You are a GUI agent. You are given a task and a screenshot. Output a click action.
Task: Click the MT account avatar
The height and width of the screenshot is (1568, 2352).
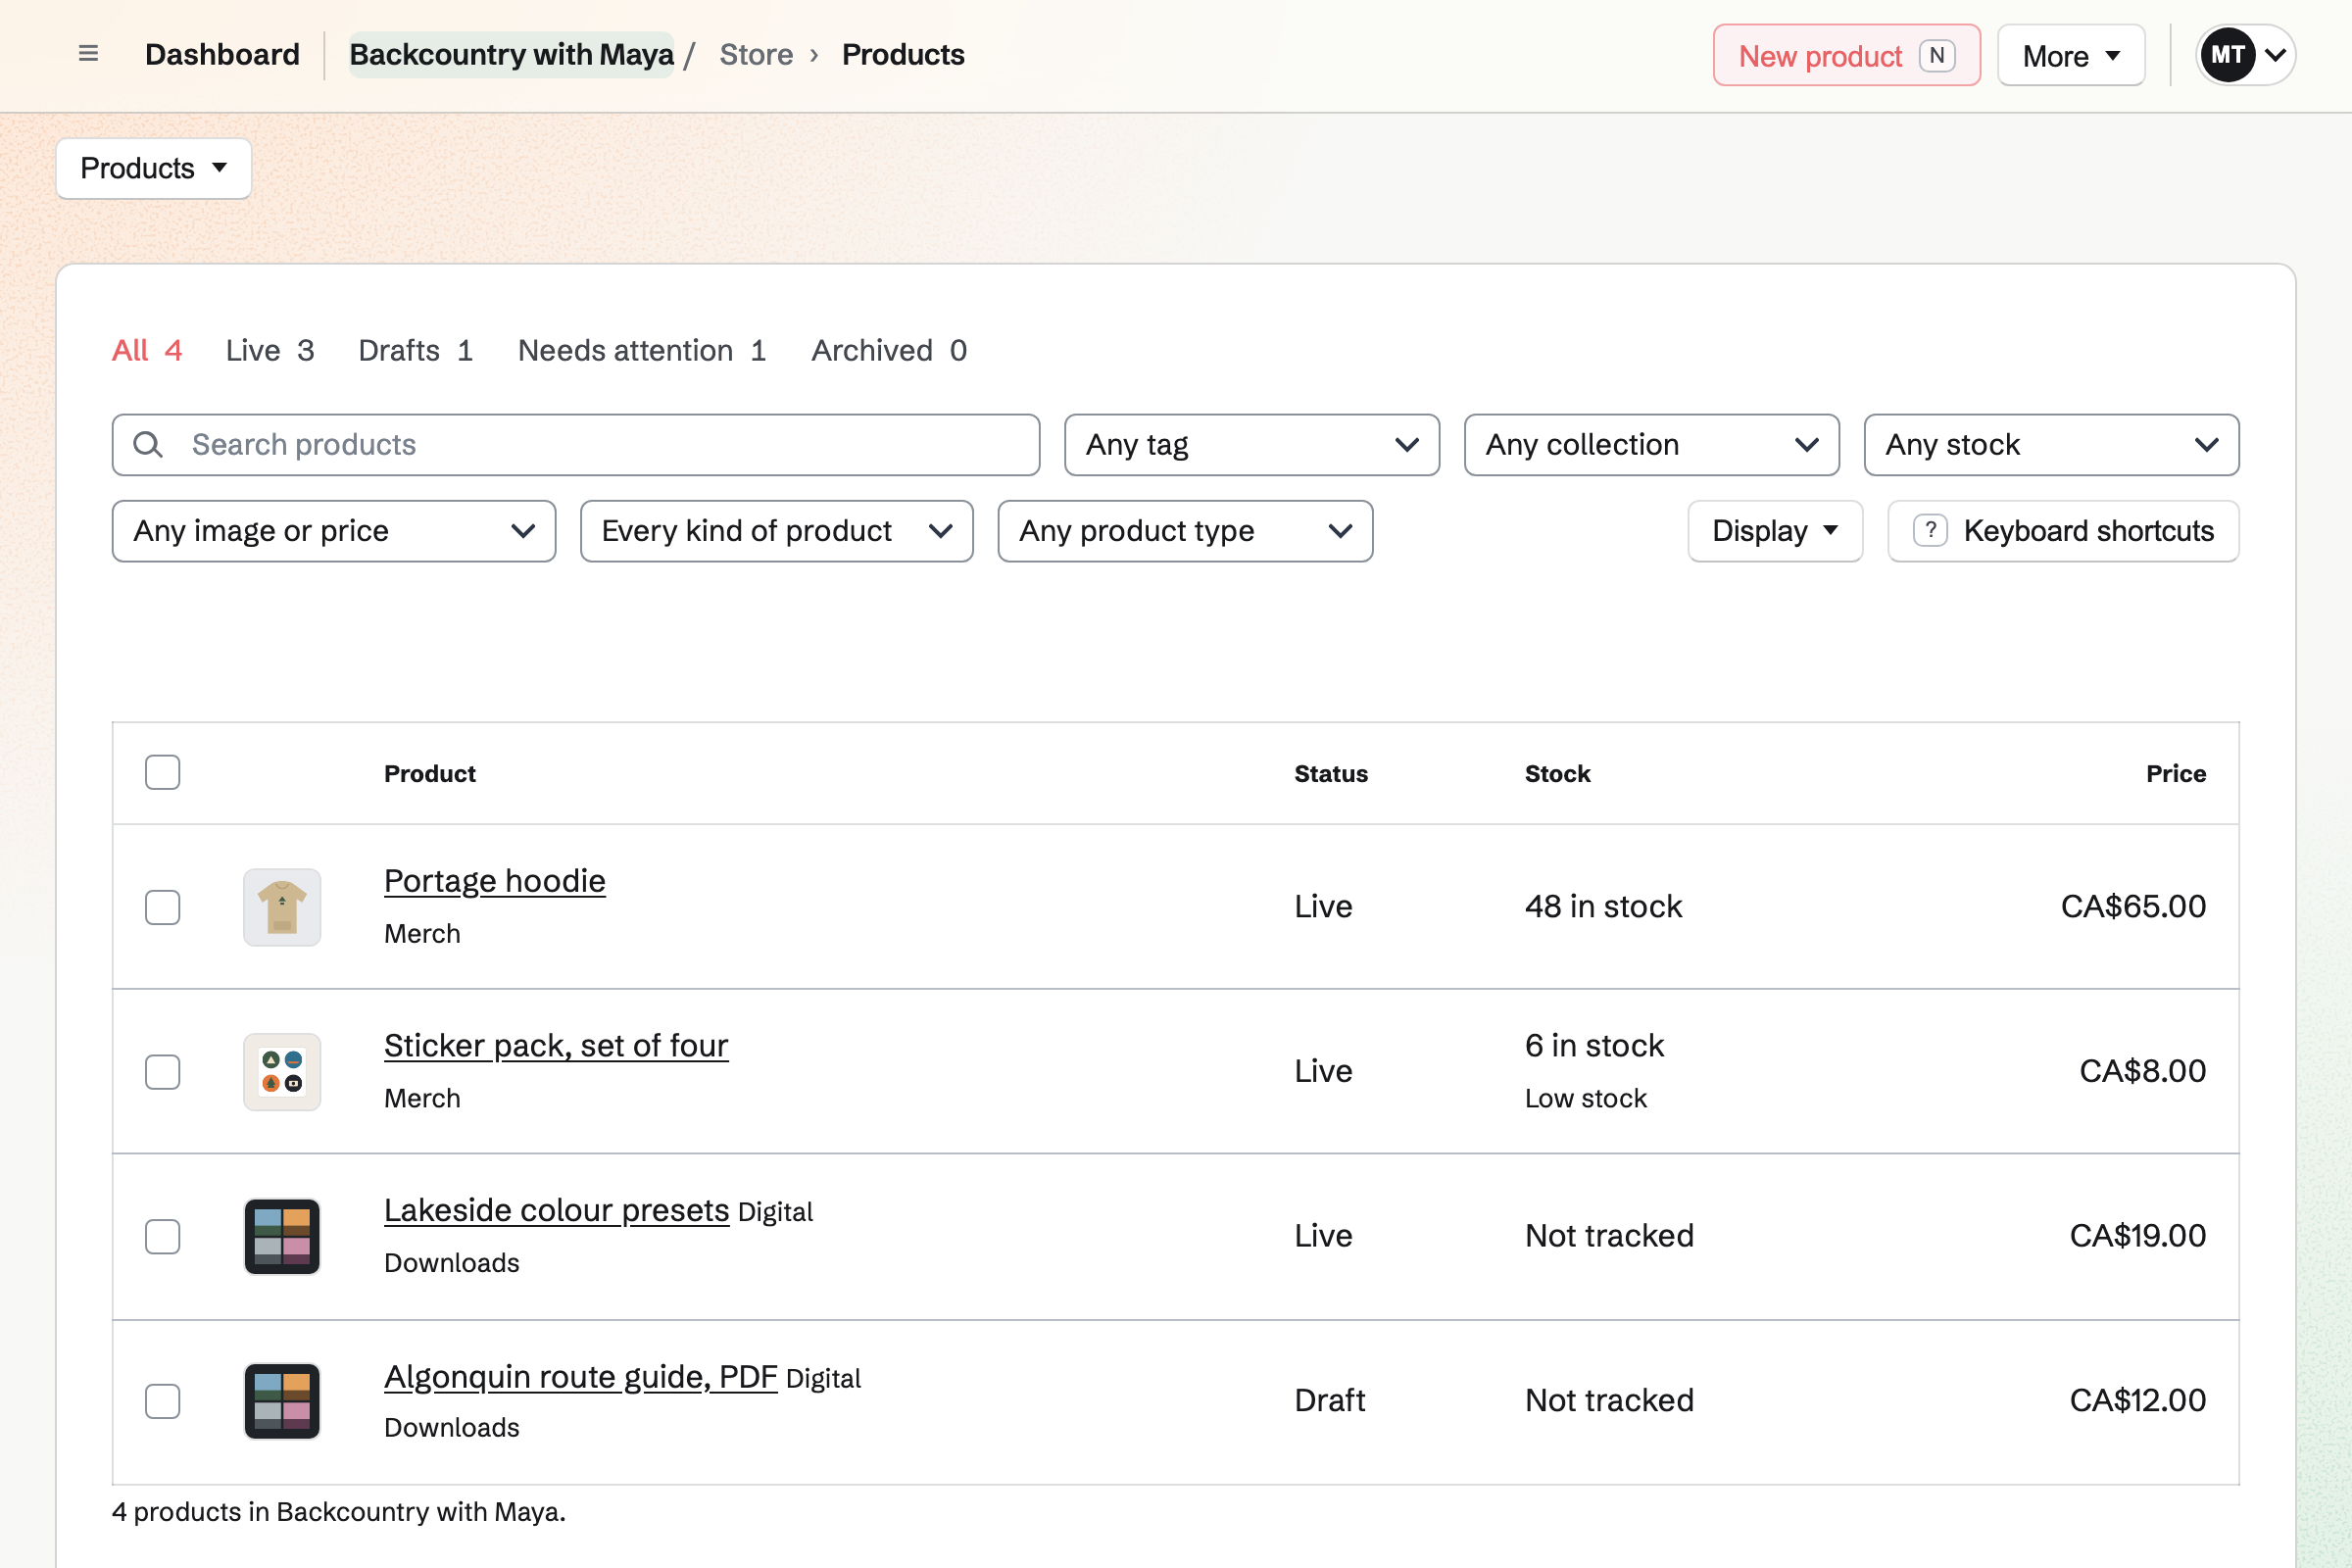2226,55
